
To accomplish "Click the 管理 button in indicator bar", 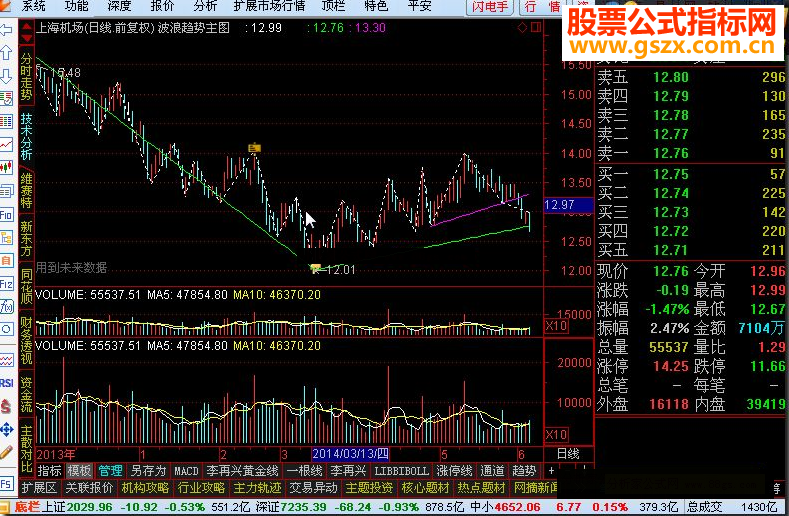I will [x=111, y=471].
